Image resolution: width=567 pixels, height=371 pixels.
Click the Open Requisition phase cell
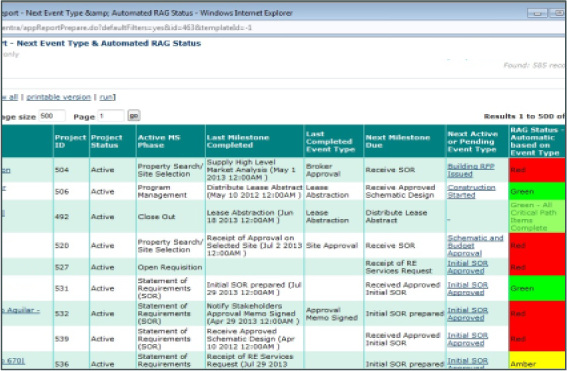point(170,267)
